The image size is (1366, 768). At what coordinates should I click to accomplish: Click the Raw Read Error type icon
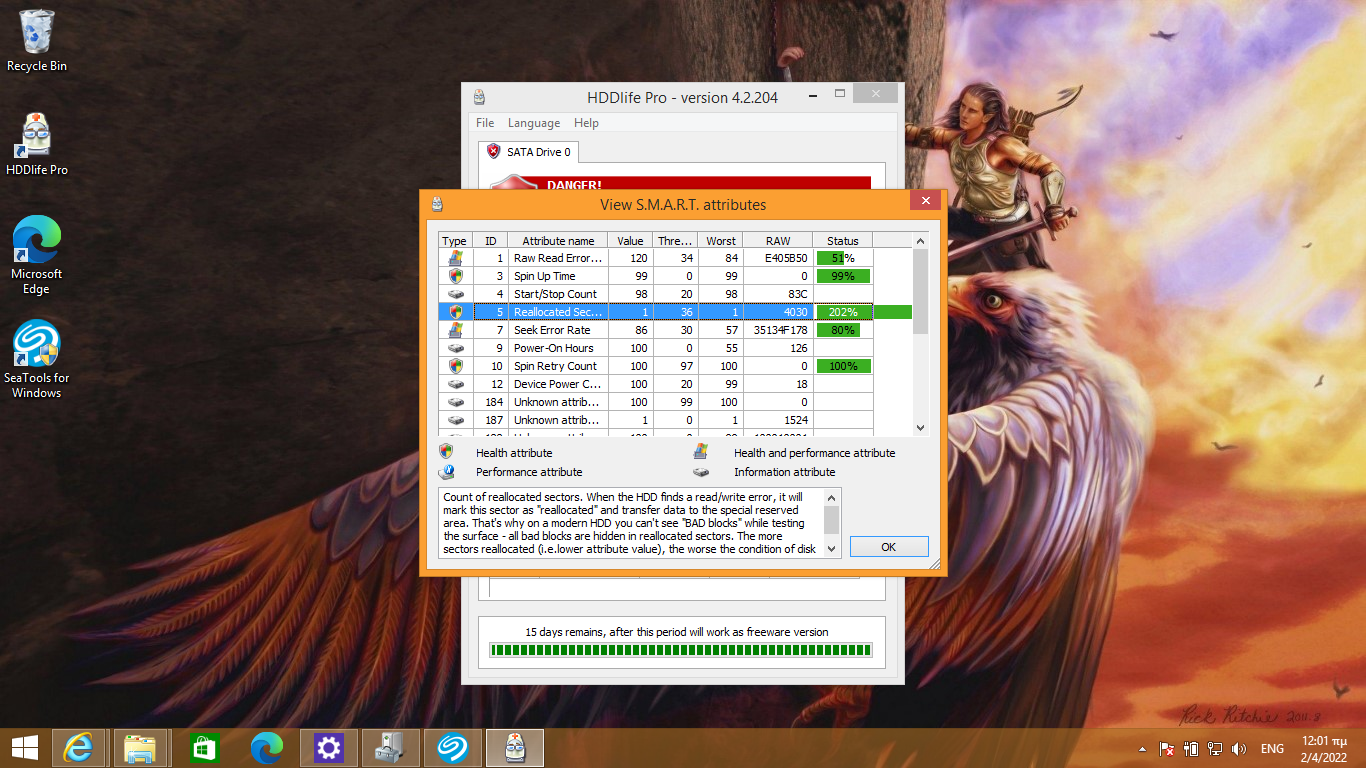(x=455, y=258)
